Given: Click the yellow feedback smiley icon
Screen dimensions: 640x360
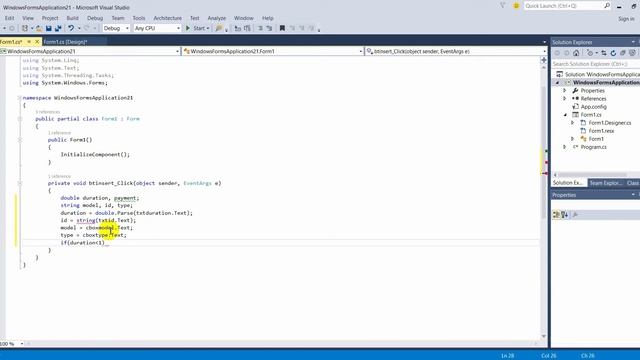Looking at the screenshot, I should (516, 6).
